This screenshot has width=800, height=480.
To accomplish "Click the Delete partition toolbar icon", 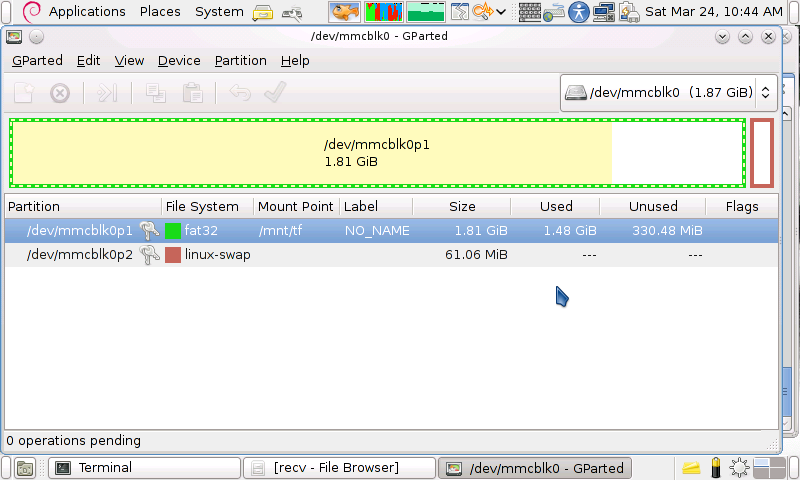I will (x=60, y=93).
